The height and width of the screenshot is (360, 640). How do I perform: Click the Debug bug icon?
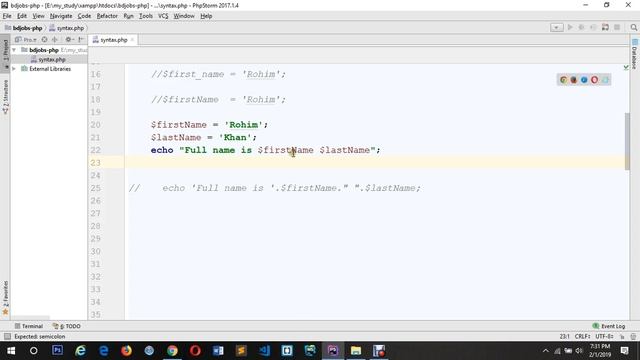582,27
